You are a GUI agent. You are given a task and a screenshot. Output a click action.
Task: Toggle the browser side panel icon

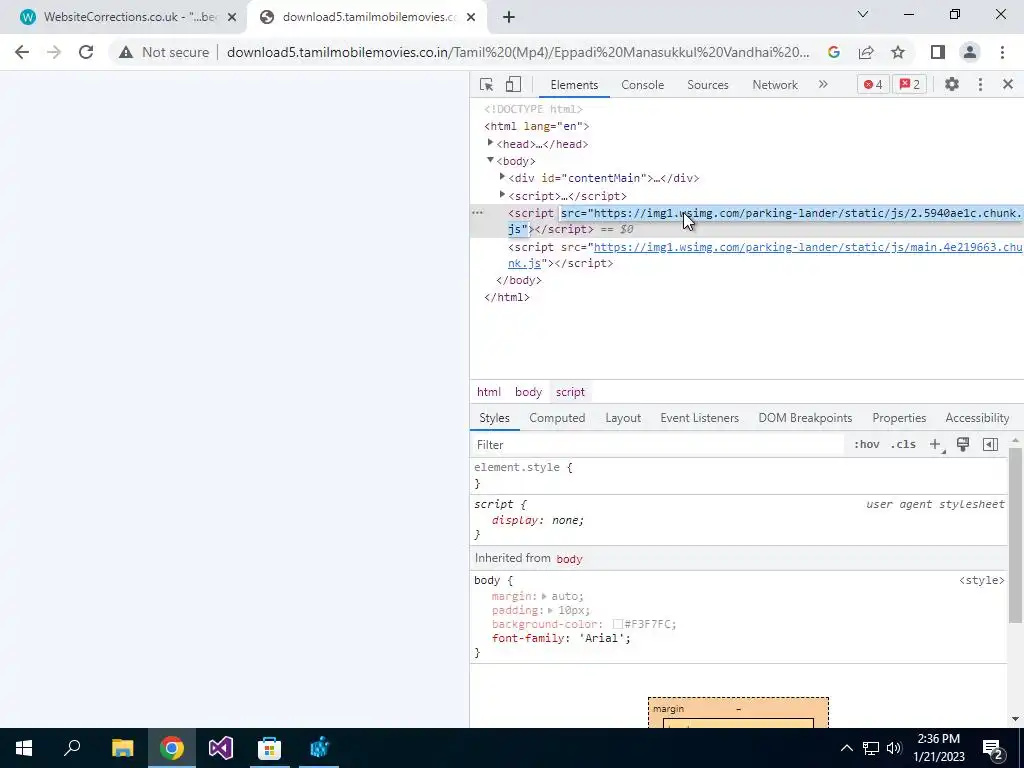pyautogui.click(x=938, y=52)
